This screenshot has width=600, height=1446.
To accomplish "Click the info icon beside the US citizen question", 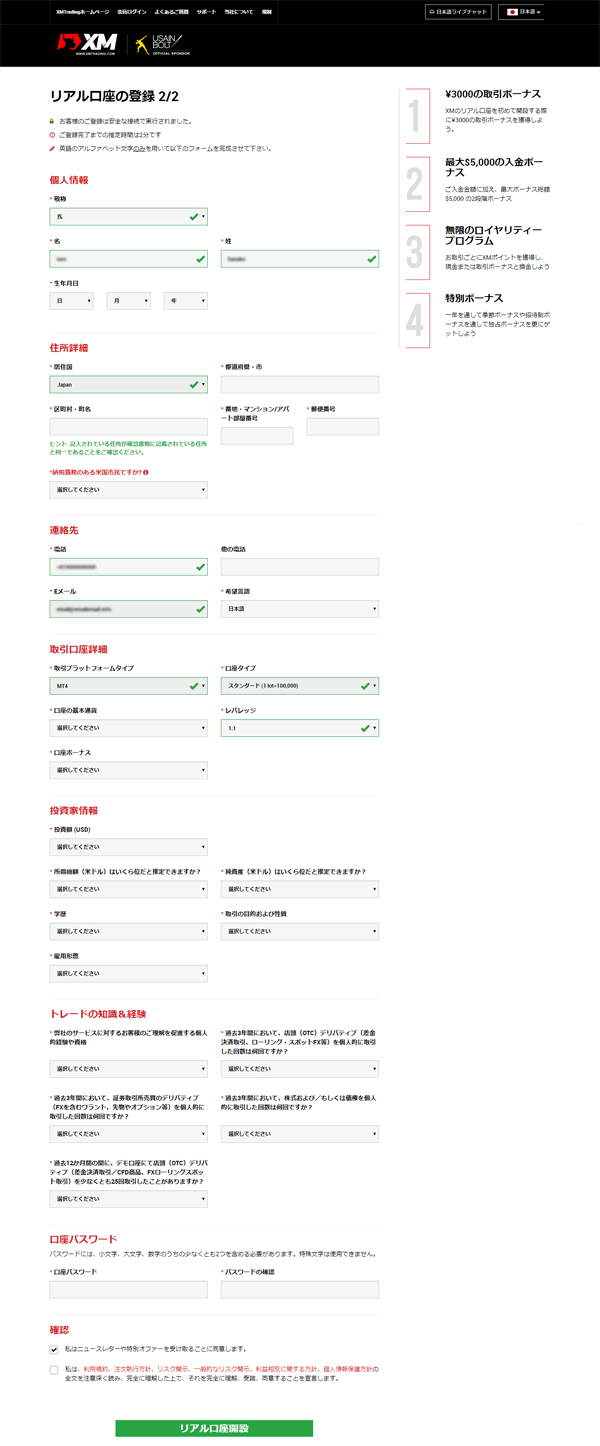I will (146, 472).
